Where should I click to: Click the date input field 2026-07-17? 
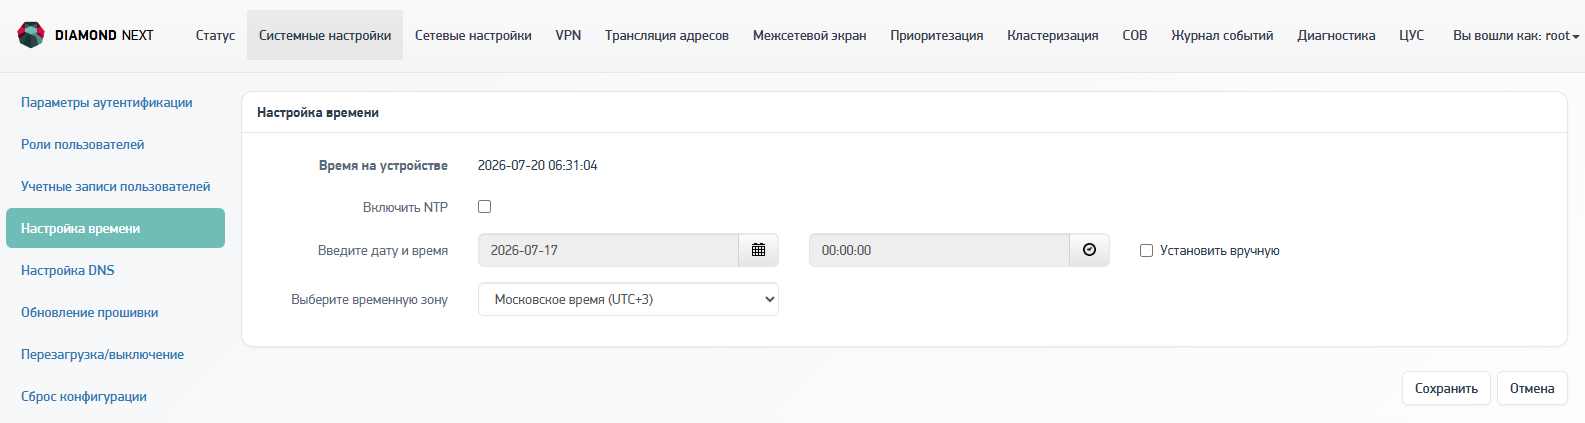click(608, 250)
